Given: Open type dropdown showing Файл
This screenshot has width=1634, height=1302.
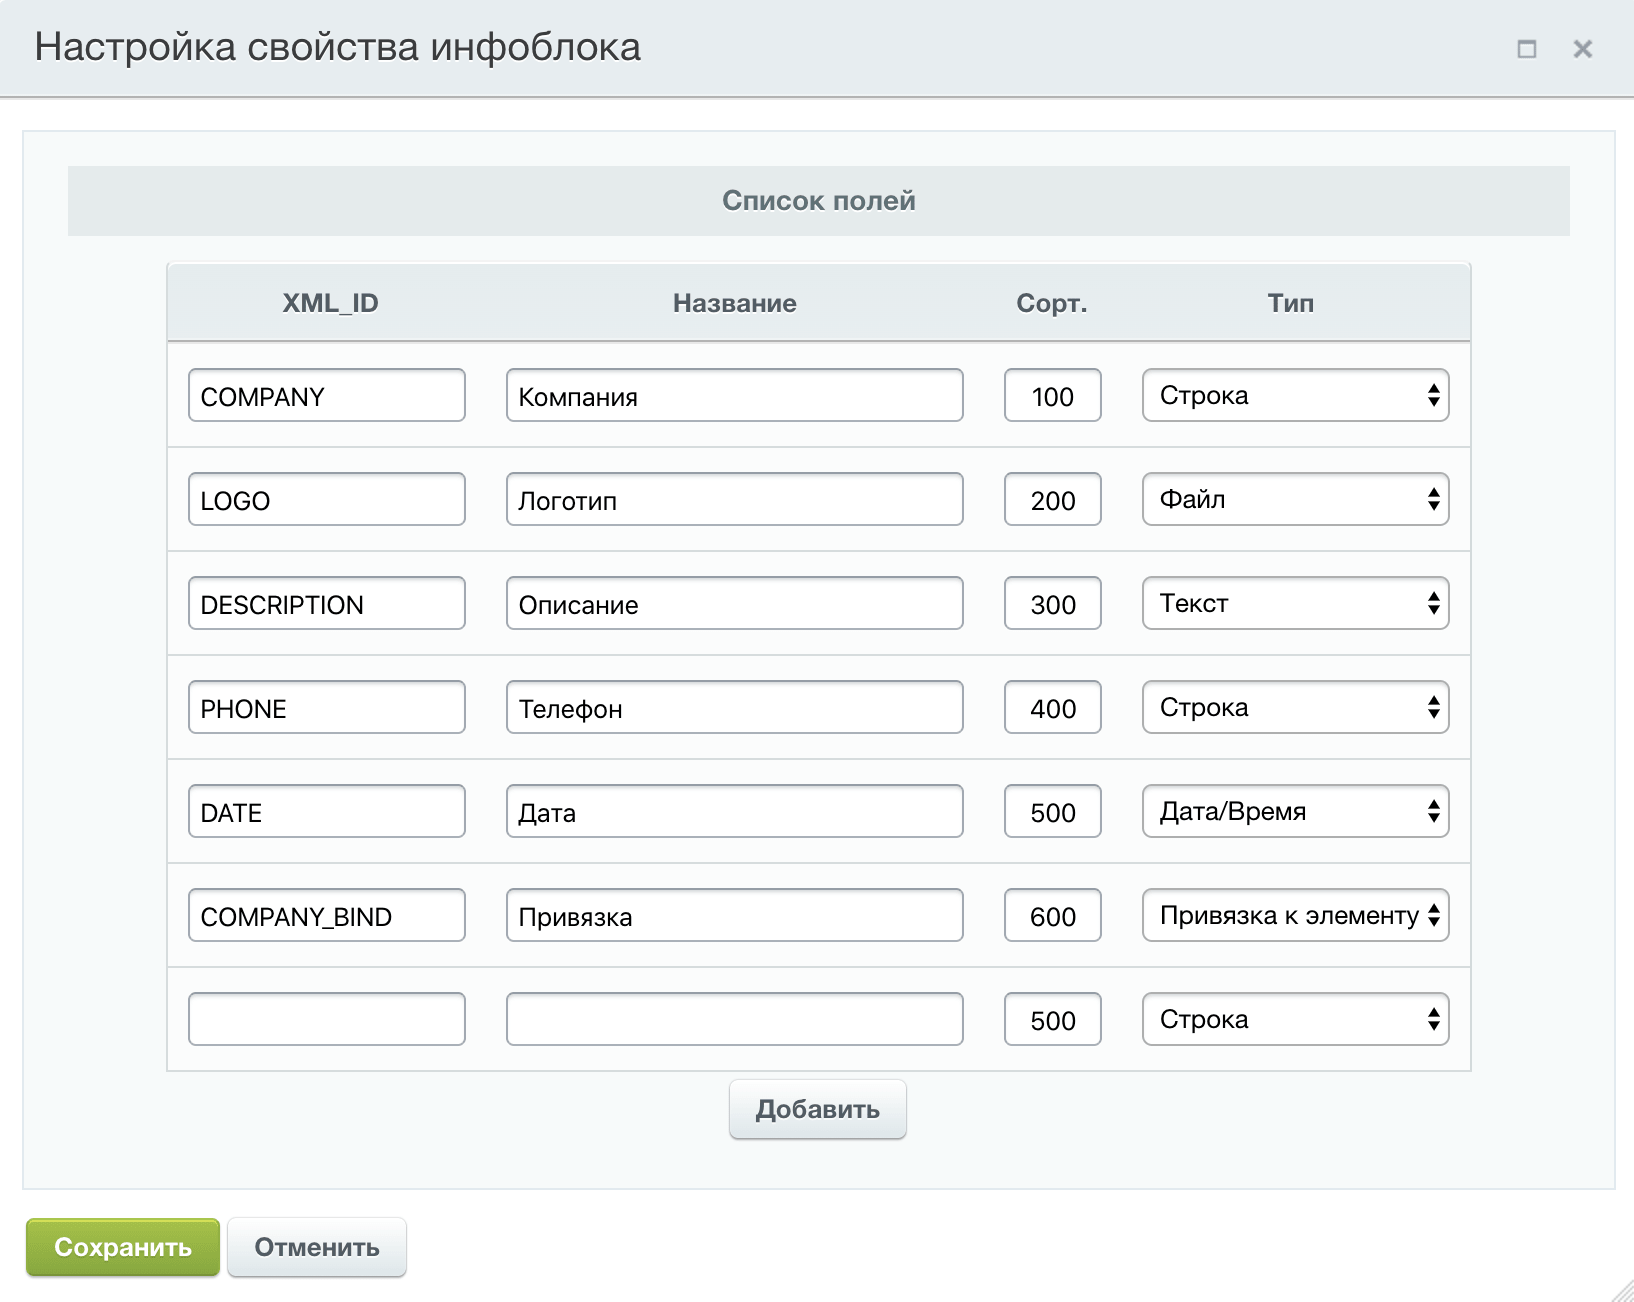Looking at the screenshot, I should pos(1295,500).
